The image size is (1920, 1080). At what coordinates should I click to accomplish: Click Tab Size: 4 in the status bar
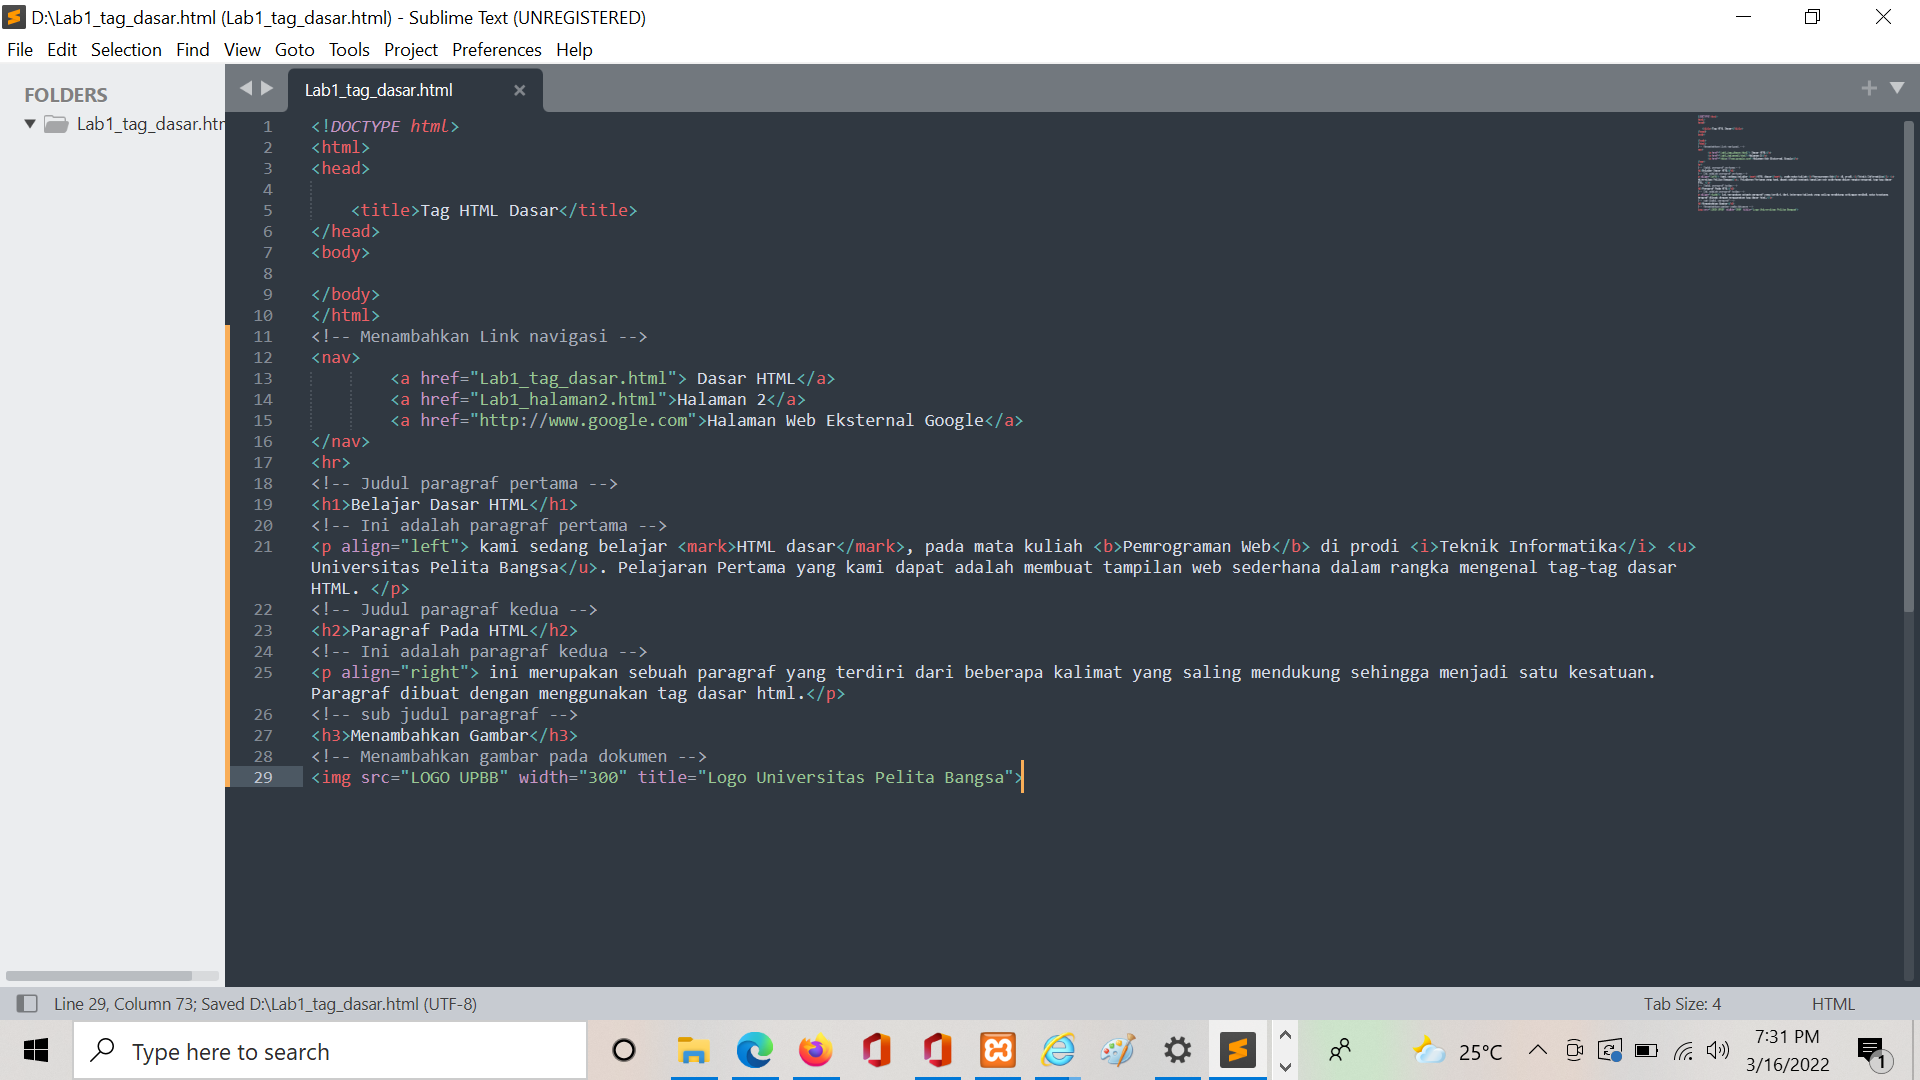(1682, 1003)
